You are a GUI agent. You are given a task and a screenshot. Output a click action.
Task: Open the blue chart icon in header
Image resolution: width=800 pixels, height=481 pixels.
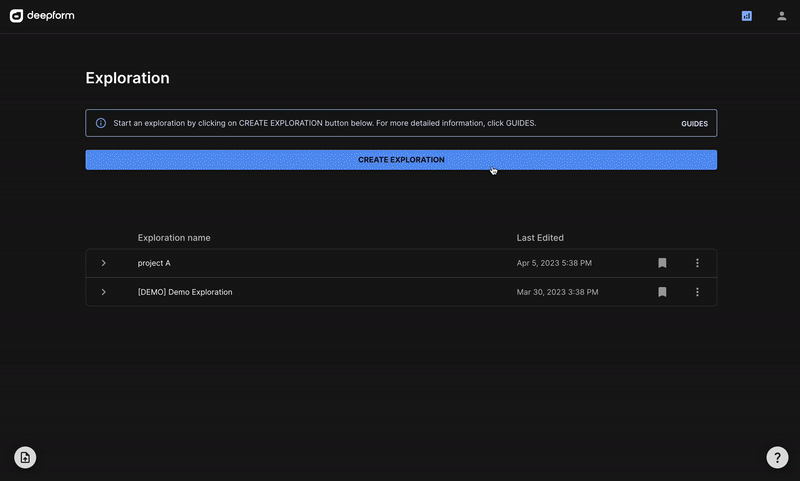click(x=747, y=16)
